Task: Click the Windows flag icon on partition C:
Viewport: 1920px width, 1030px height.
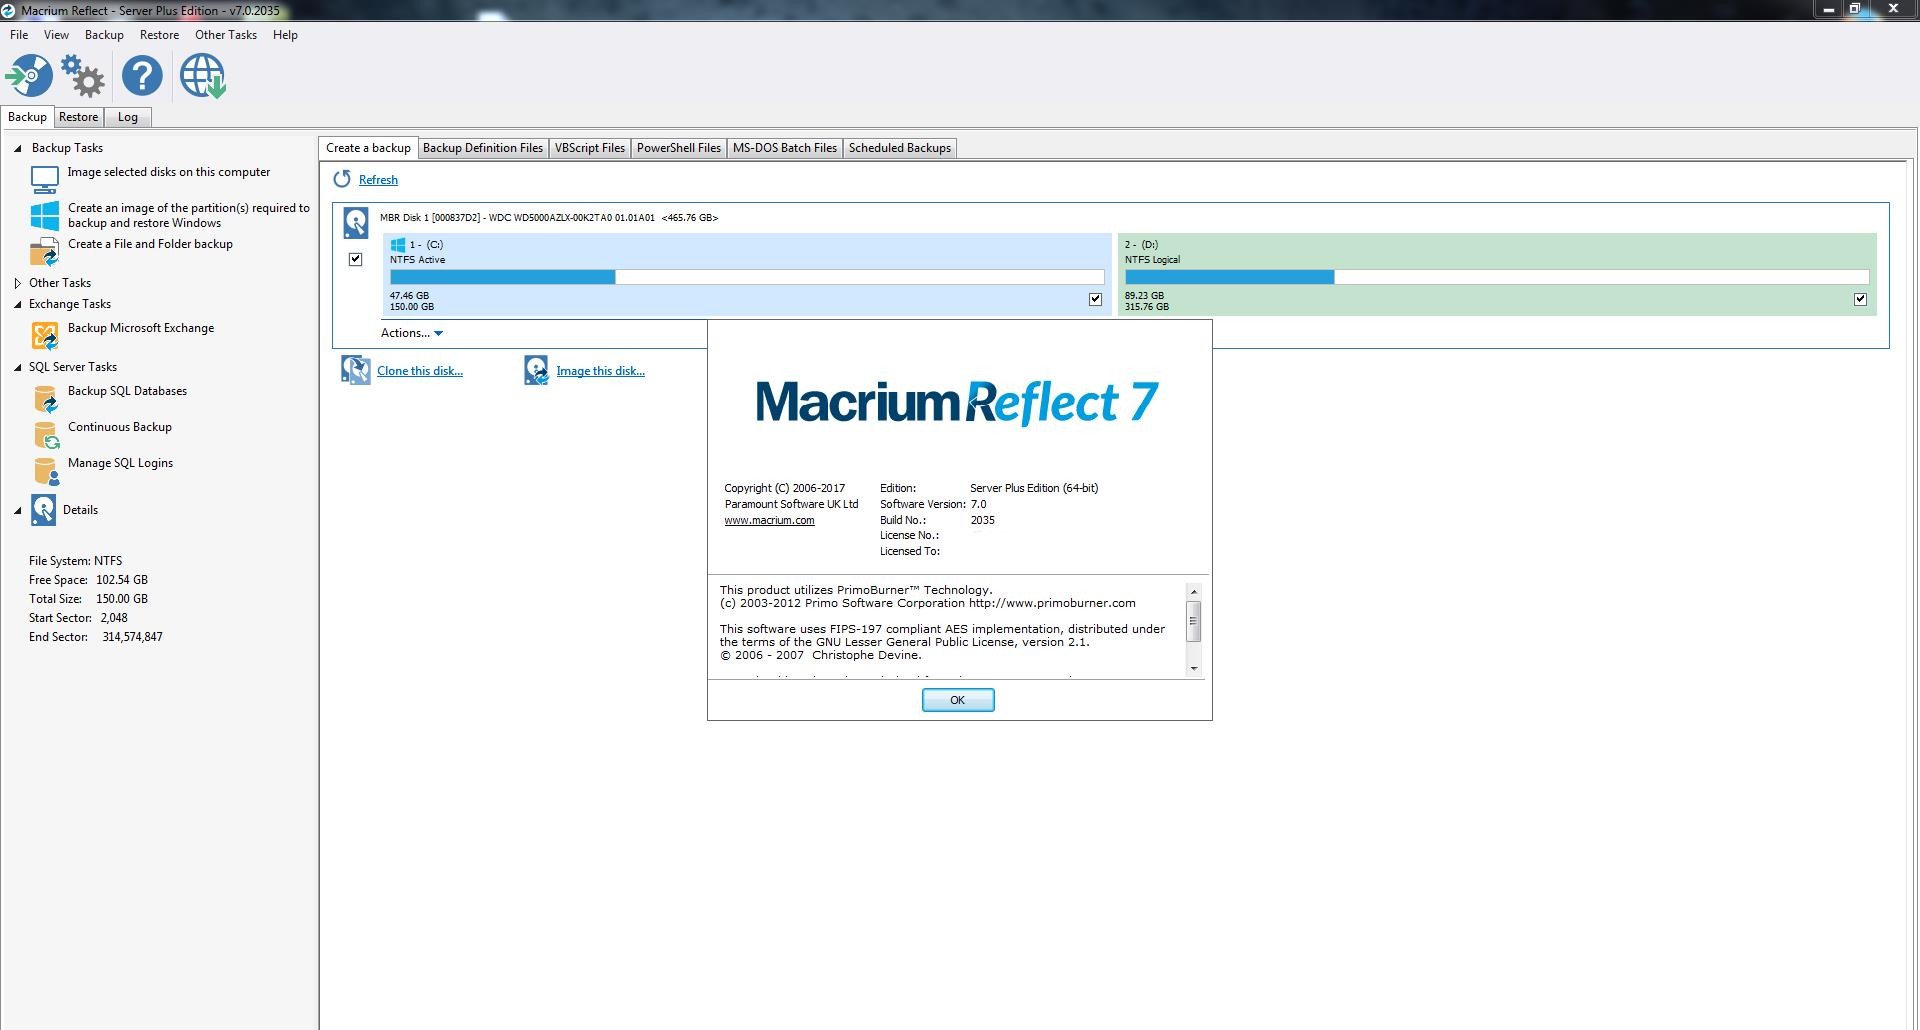Action: [398, 244]
